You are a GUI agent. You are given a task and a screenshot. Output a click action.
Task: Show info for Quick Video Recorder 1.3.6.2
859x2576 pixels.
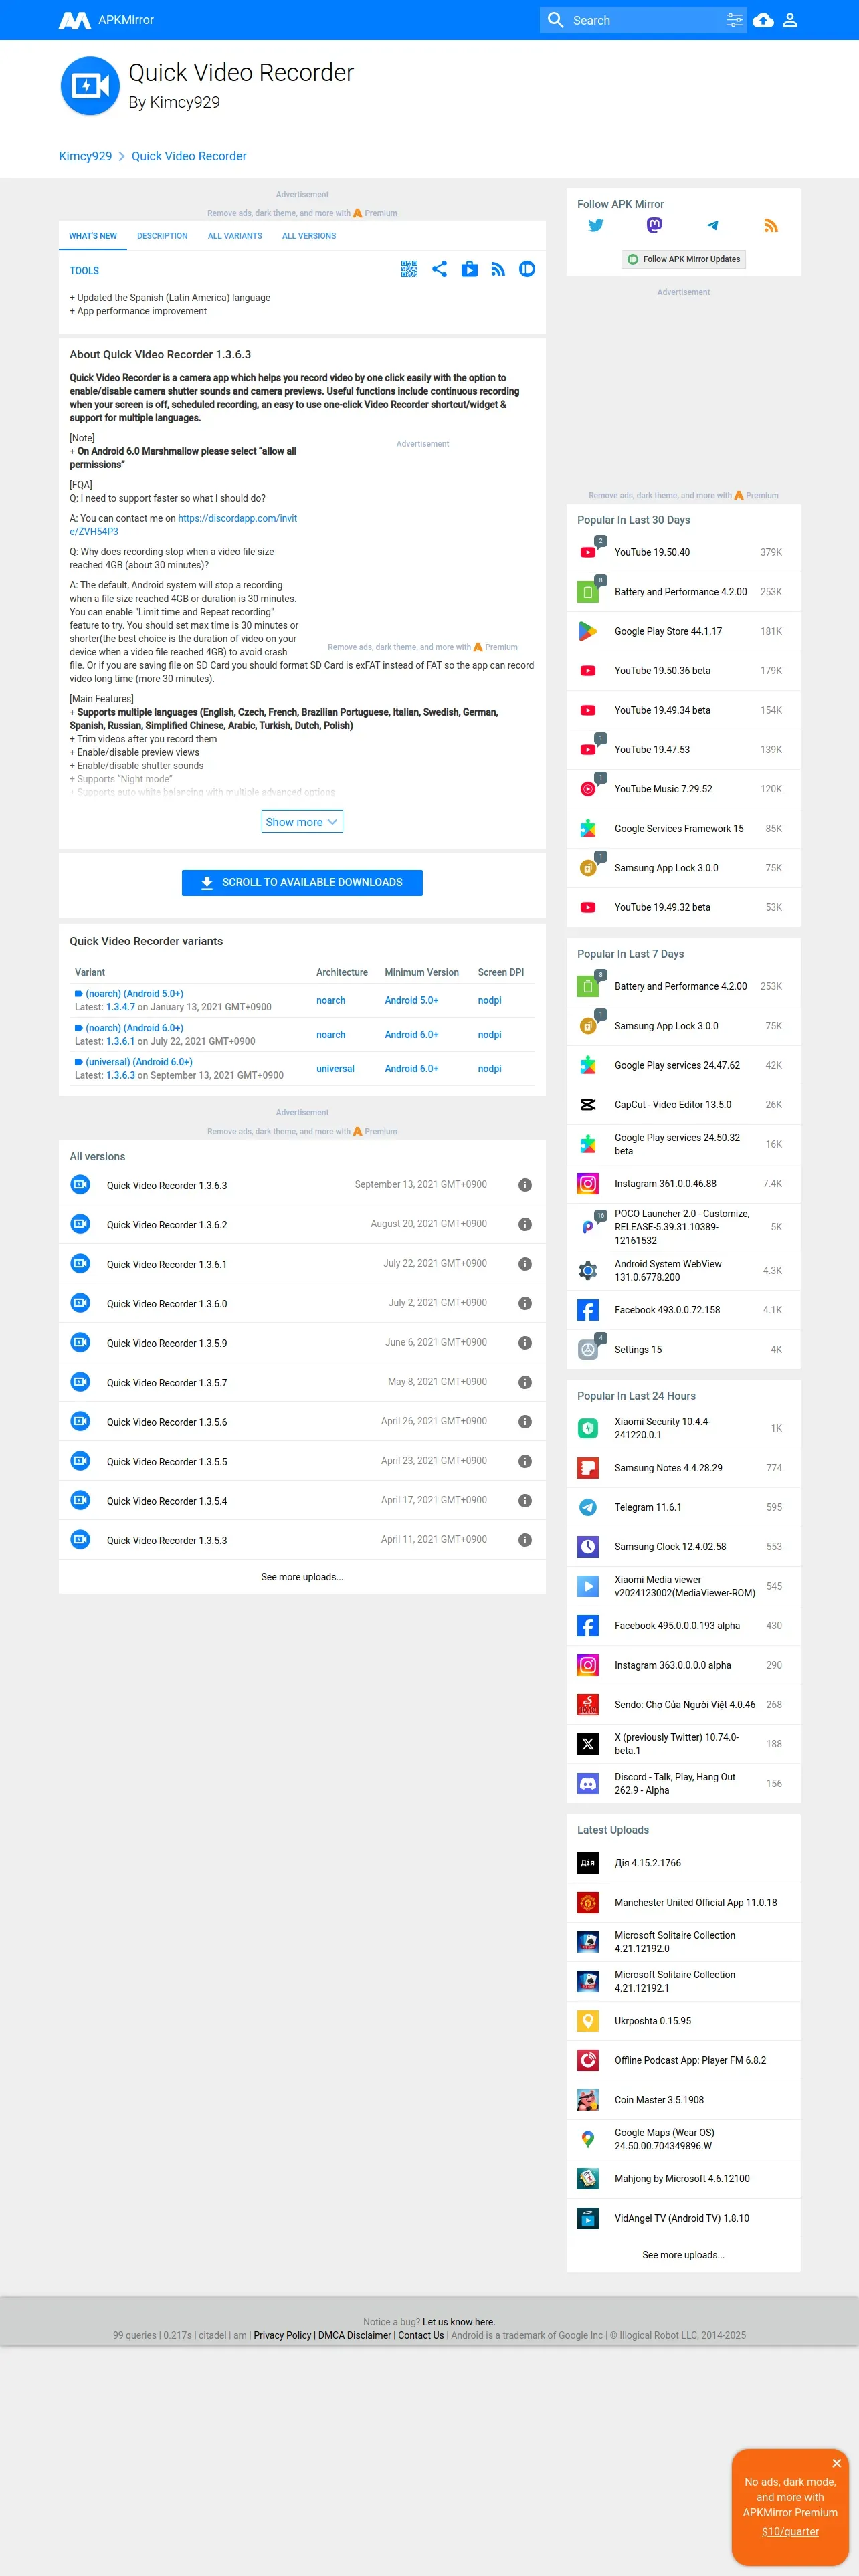(x=525, y=1224)
